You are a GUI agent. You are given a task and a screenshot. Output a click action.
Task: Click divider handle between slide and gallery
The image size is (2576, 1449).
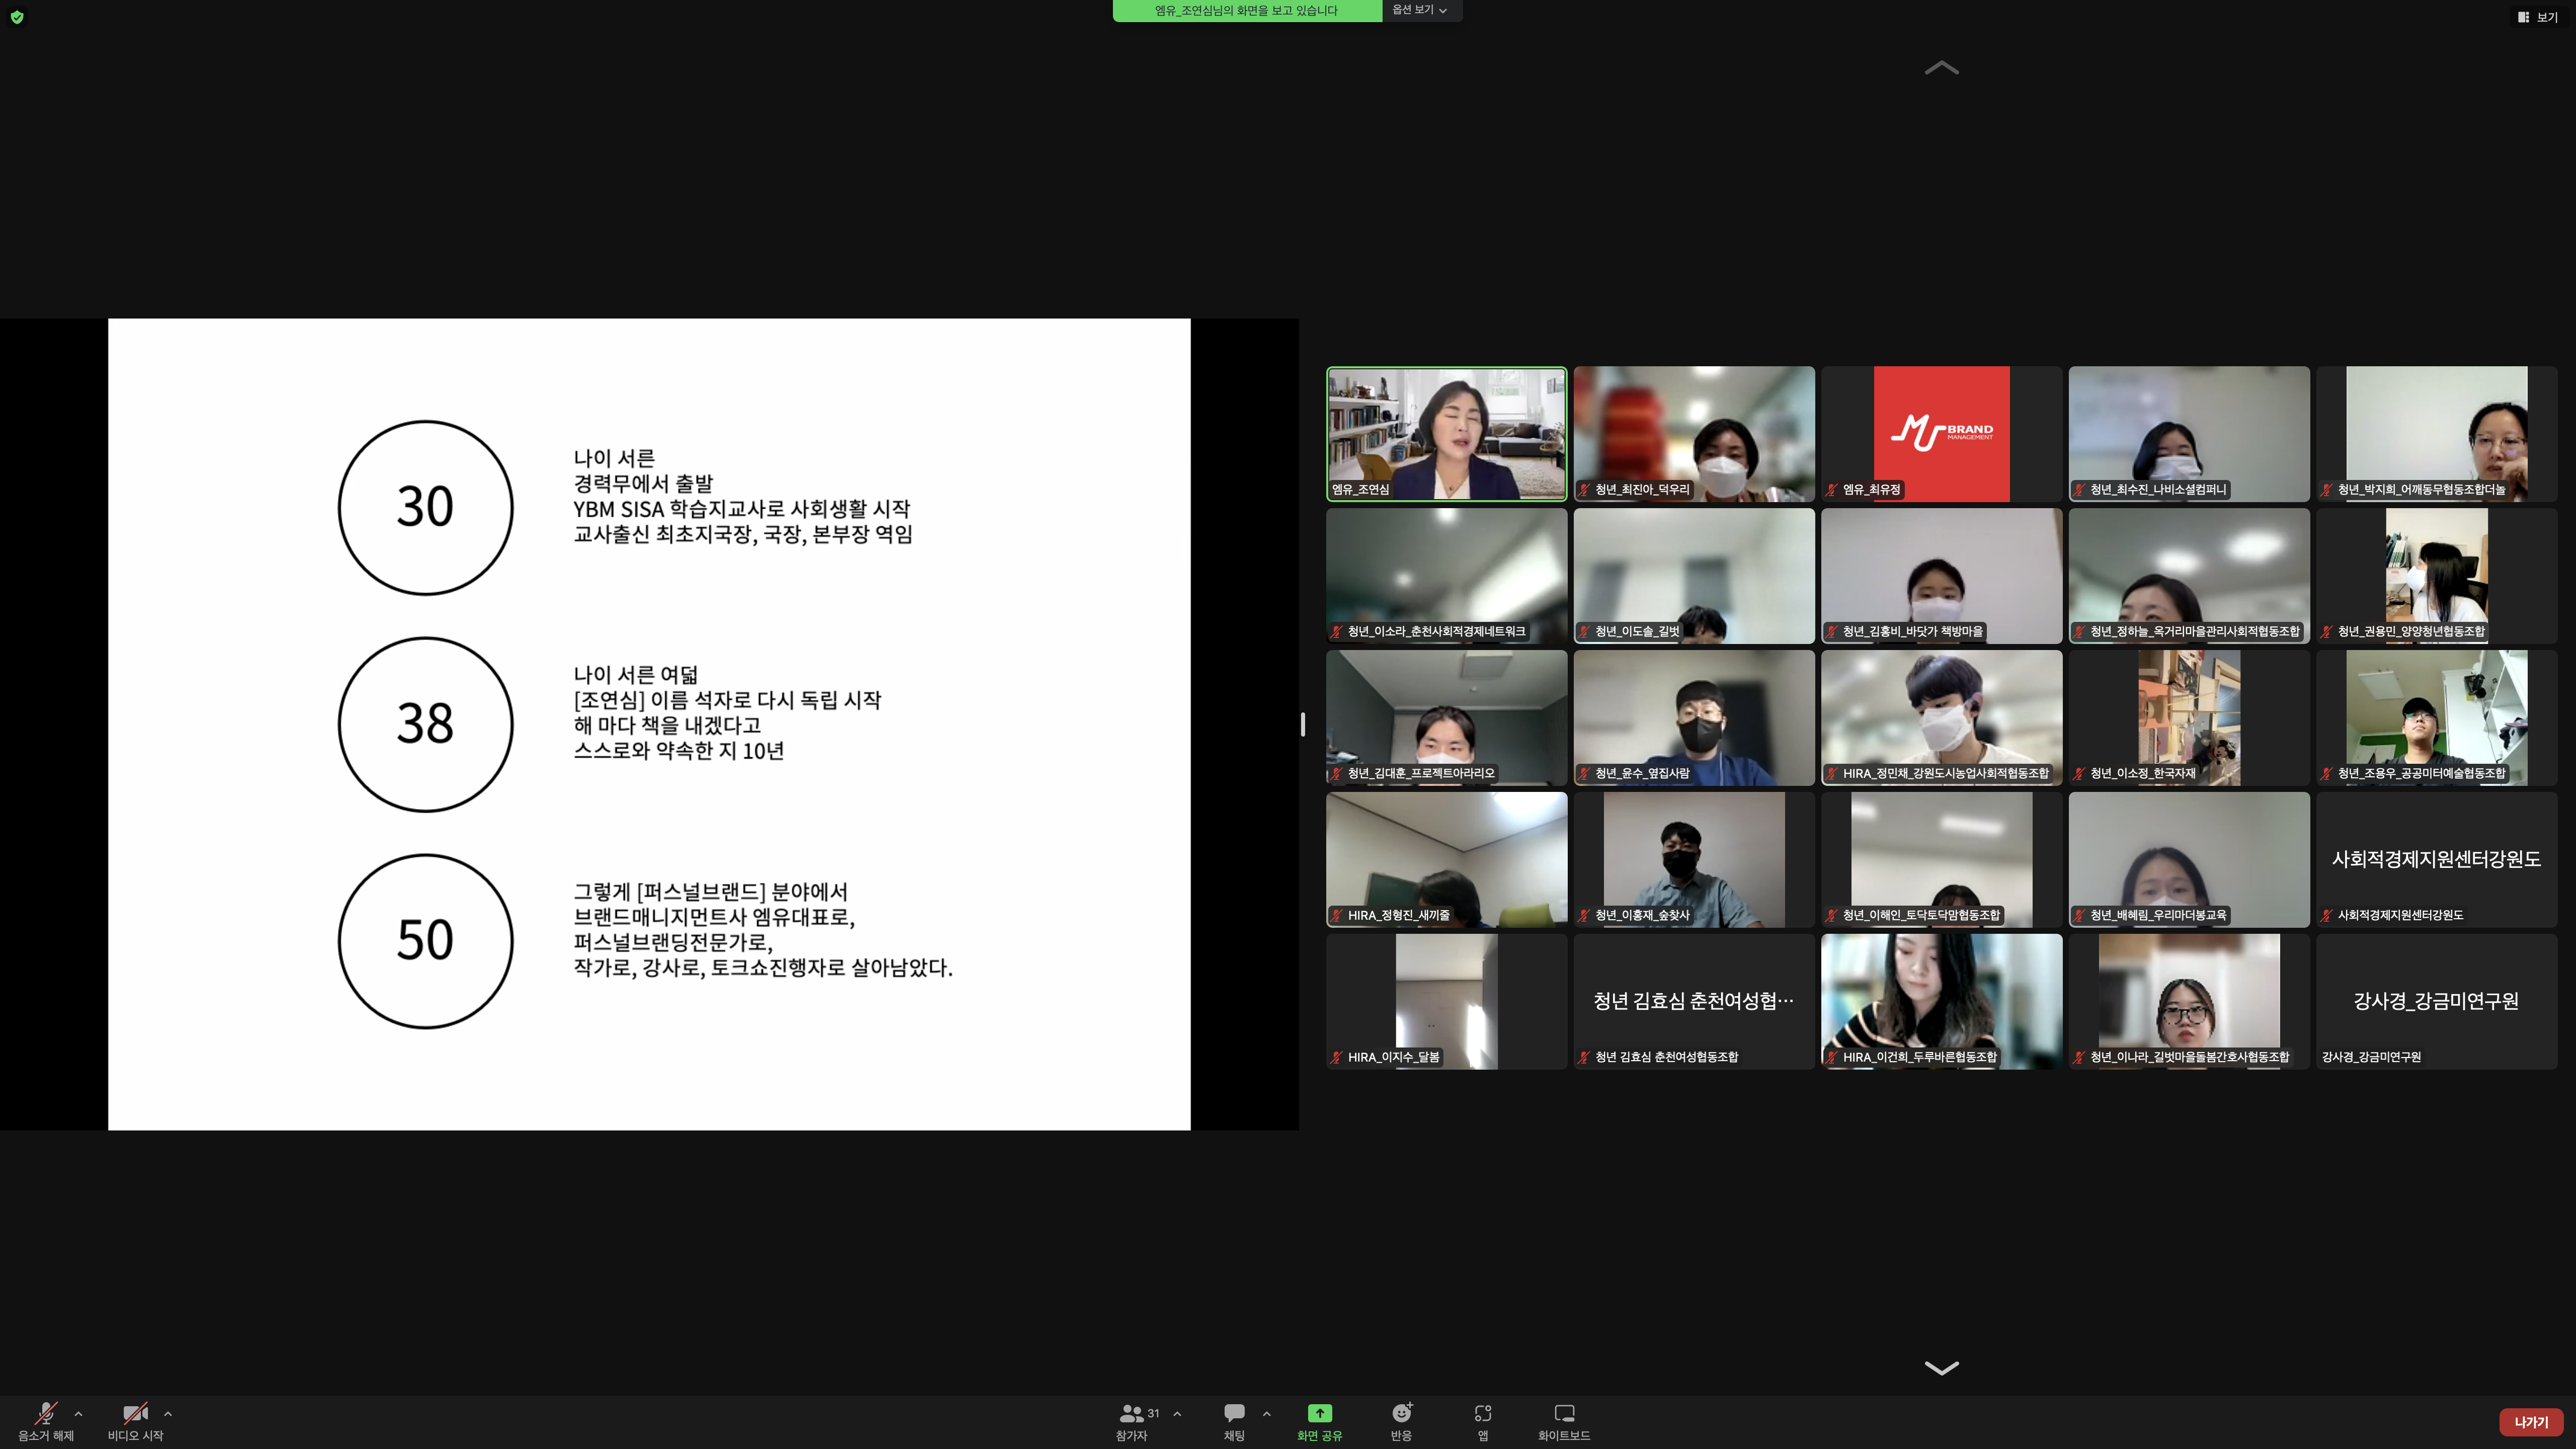tap(1302, 724)
